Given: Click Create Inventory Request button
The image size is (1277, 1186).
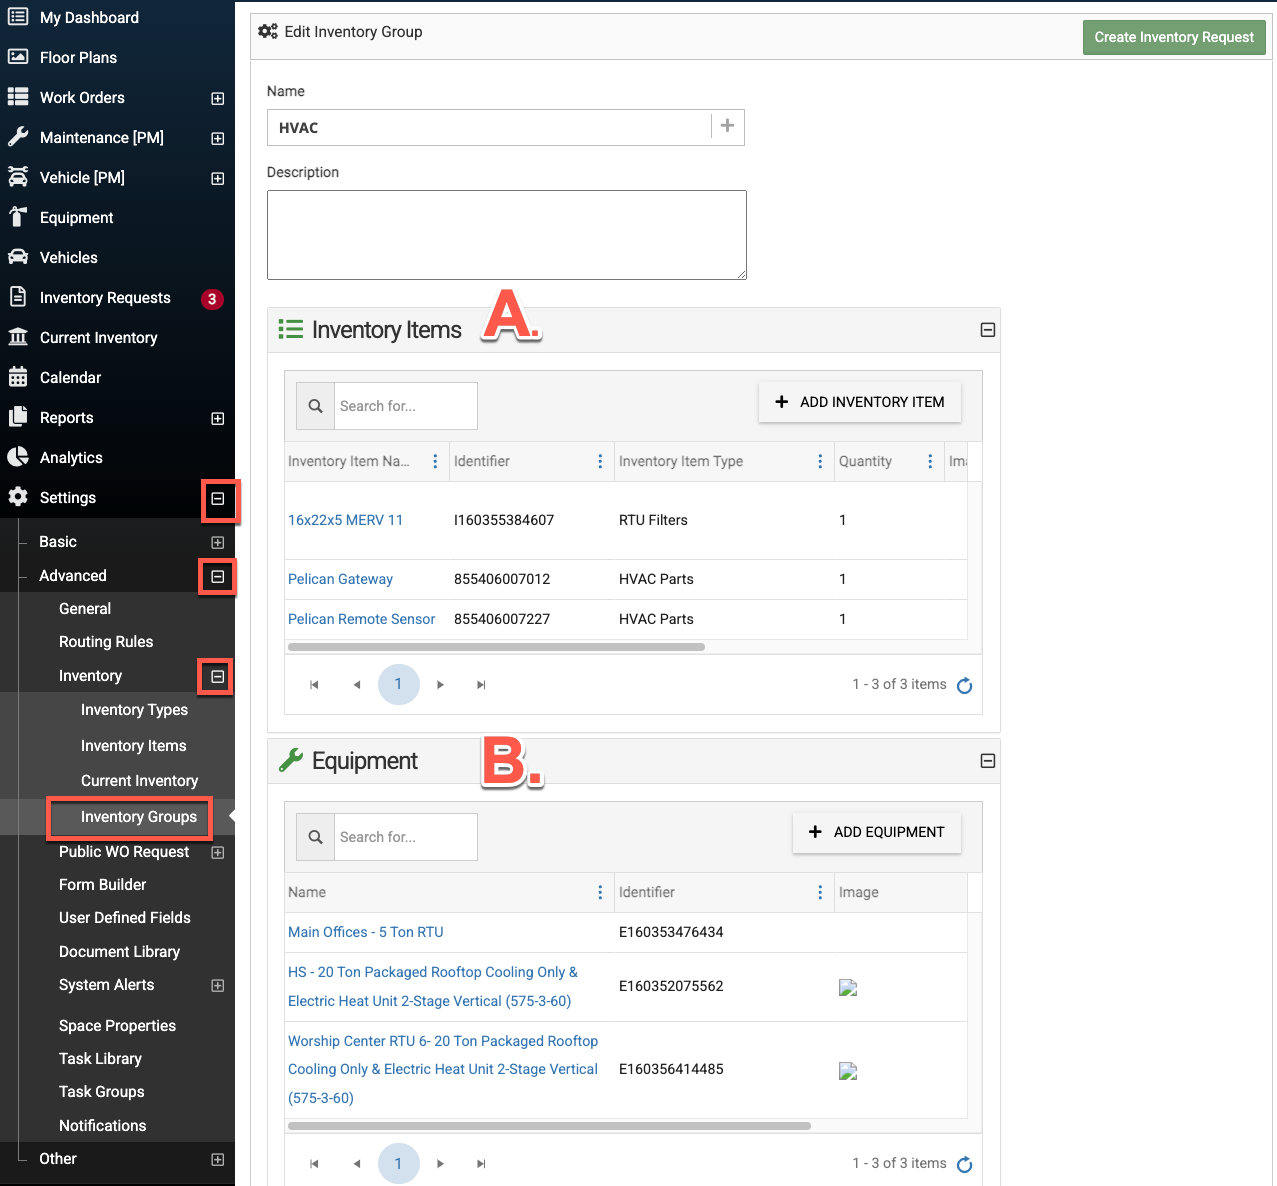Looking at the screenshot, I should [1173, 37].
